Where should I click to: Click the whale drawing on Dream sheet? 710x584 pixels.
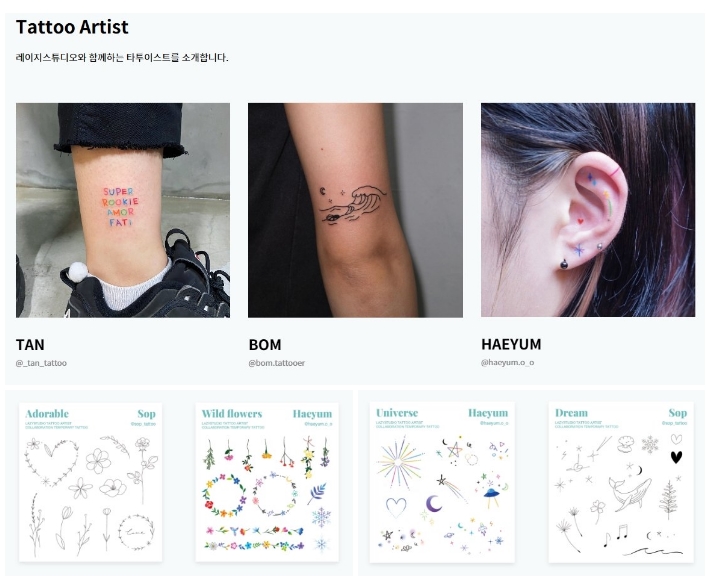pos(629,493)
